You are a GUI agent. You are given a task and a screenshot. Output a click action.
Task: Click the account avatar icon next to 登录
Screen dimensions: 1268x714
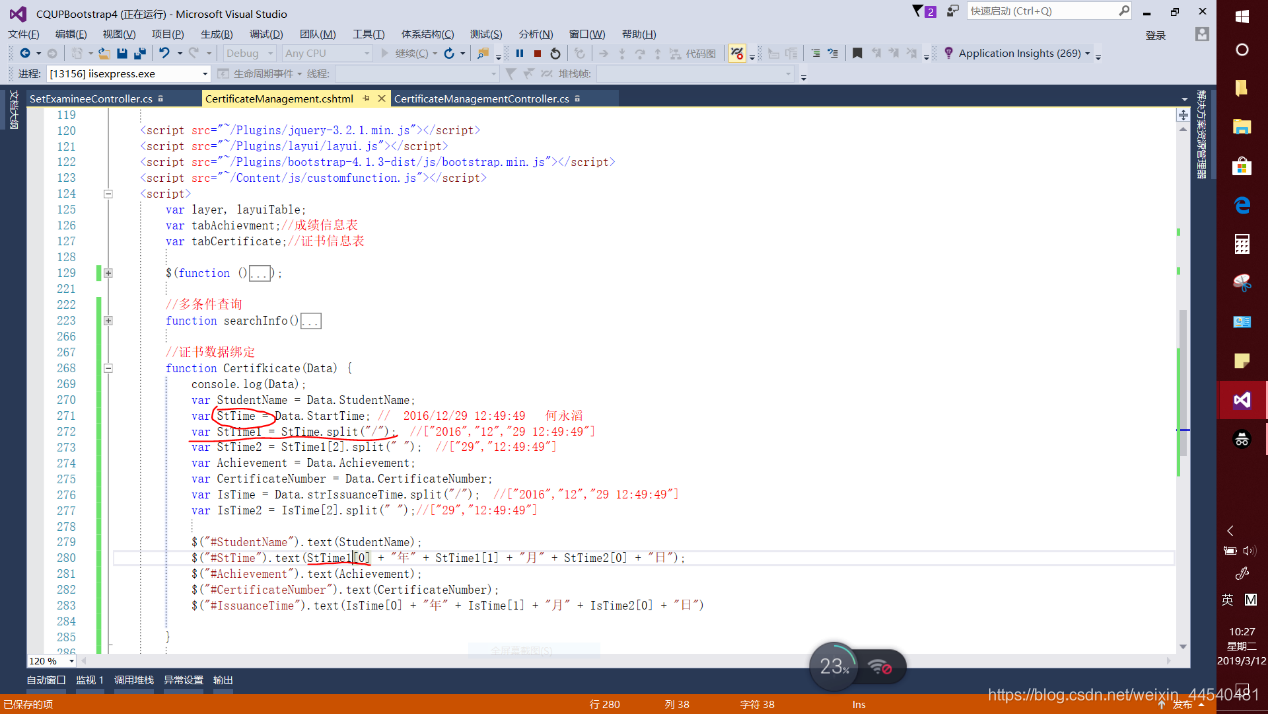pyautogui.click(x=1201, y=34)
